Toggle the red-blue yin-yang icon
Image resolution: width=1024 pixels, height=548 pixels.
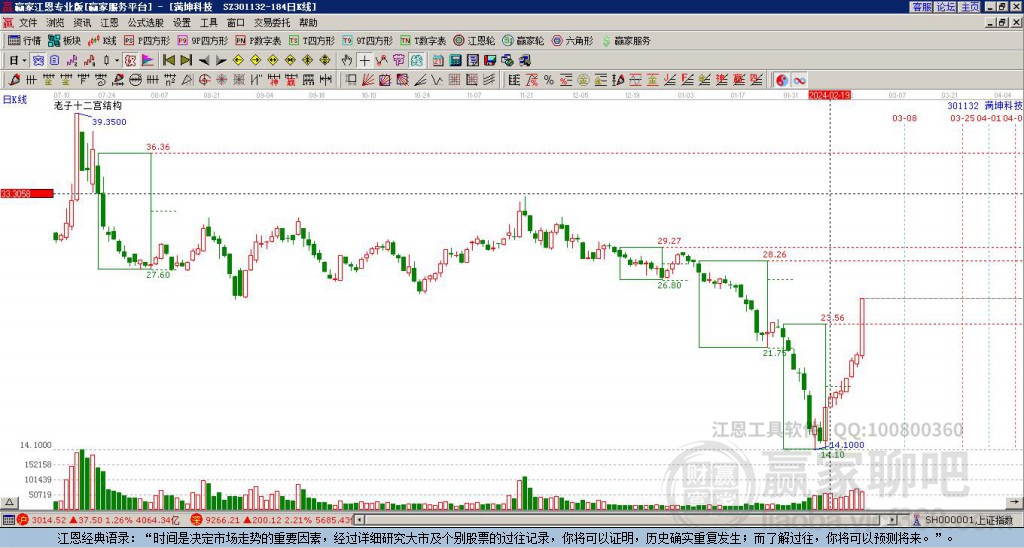click(x=782, y=80)
